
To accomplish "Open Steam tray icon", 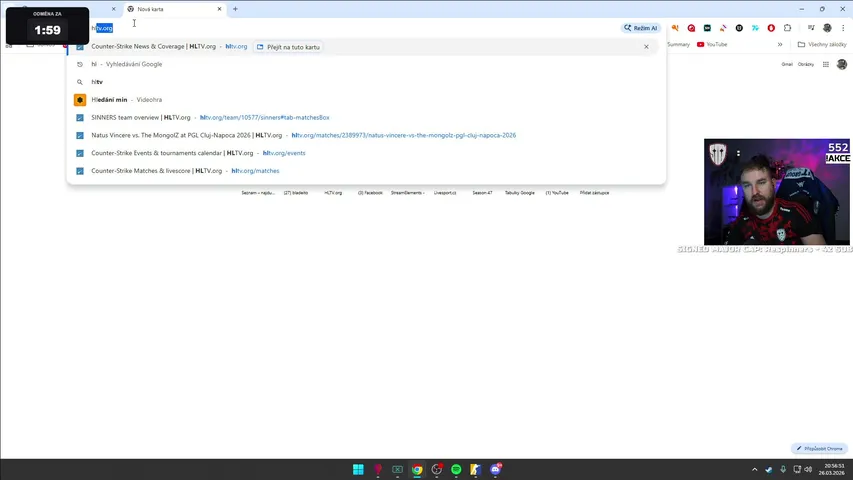I will [768, 469].
